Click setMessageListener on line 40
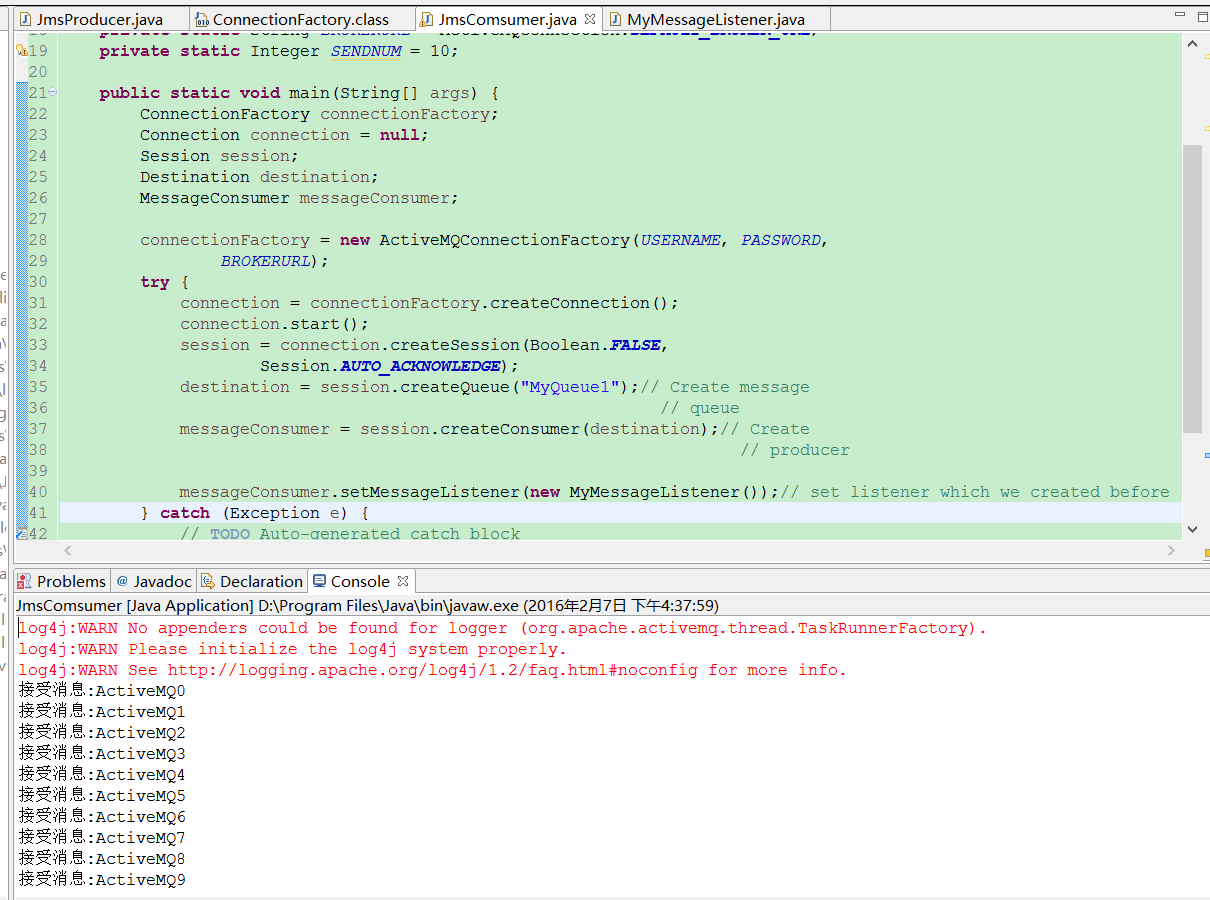This screenshot has height=900, width=1210. [x=430, y=492]
